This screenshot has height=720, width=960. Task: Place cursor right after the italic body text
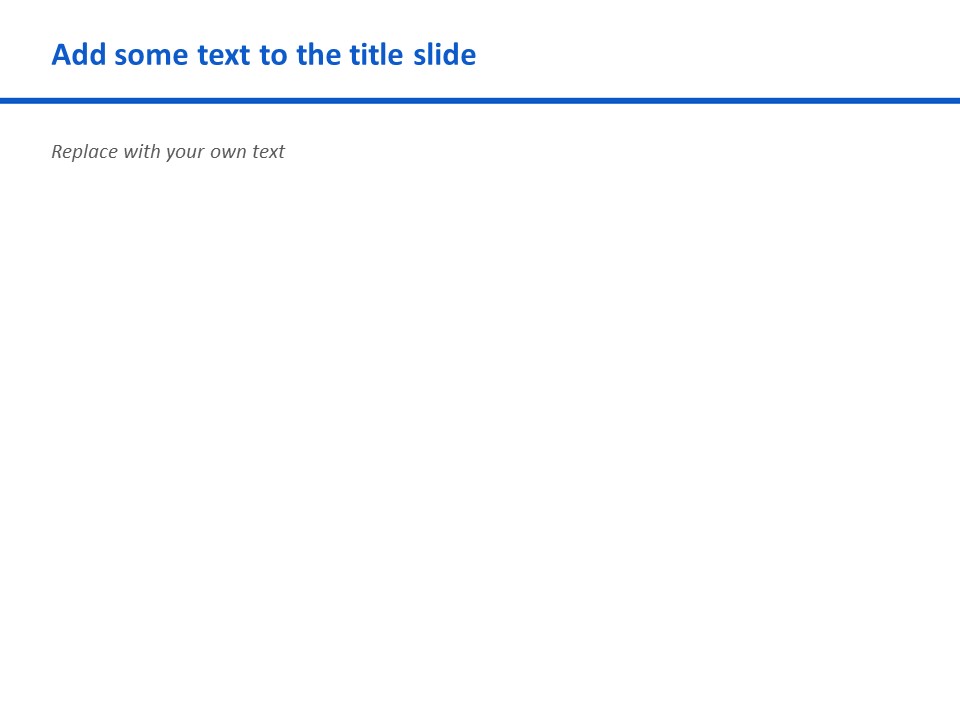pos(286,152)
